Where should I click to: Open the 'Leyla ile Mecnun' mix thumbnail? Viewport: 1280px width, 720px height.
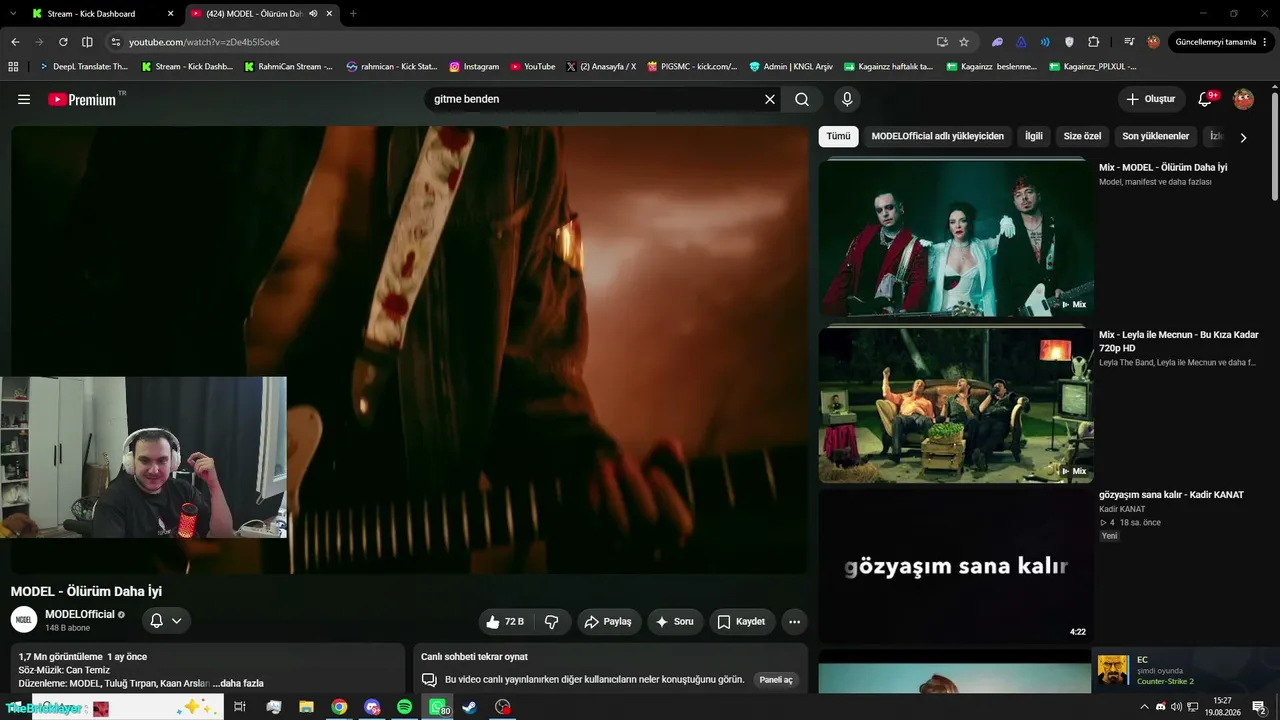click(x=956, y=404)
